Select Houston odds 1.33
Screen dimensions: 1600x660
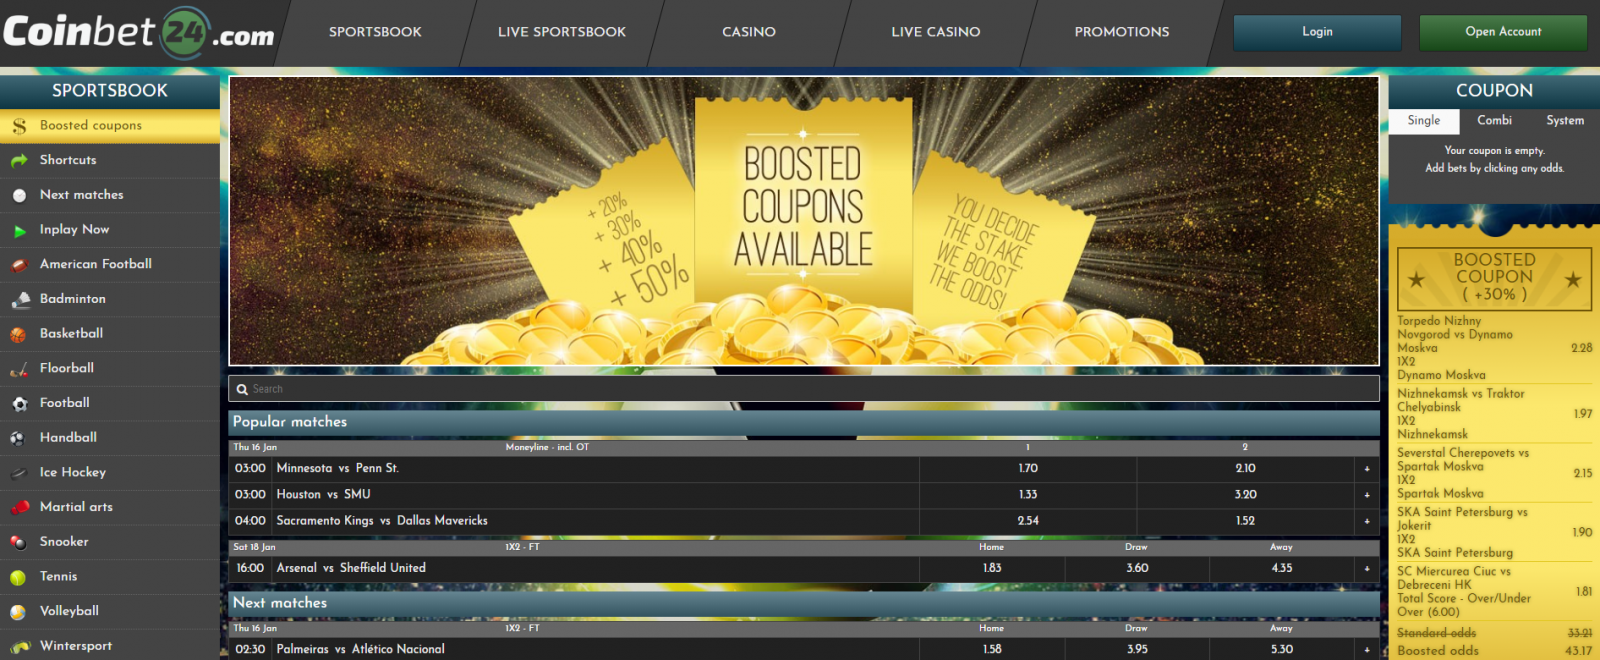tap(1028, 494)
